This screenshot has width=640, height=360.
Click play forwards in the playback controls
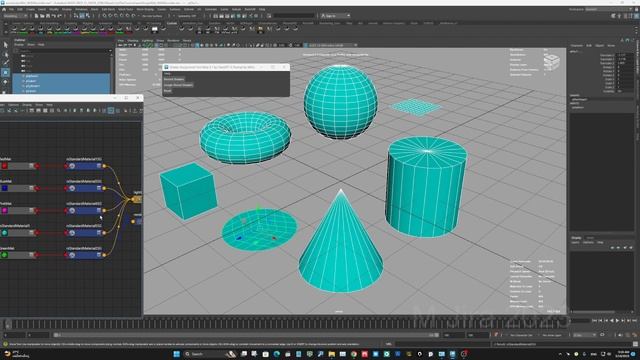617,321
